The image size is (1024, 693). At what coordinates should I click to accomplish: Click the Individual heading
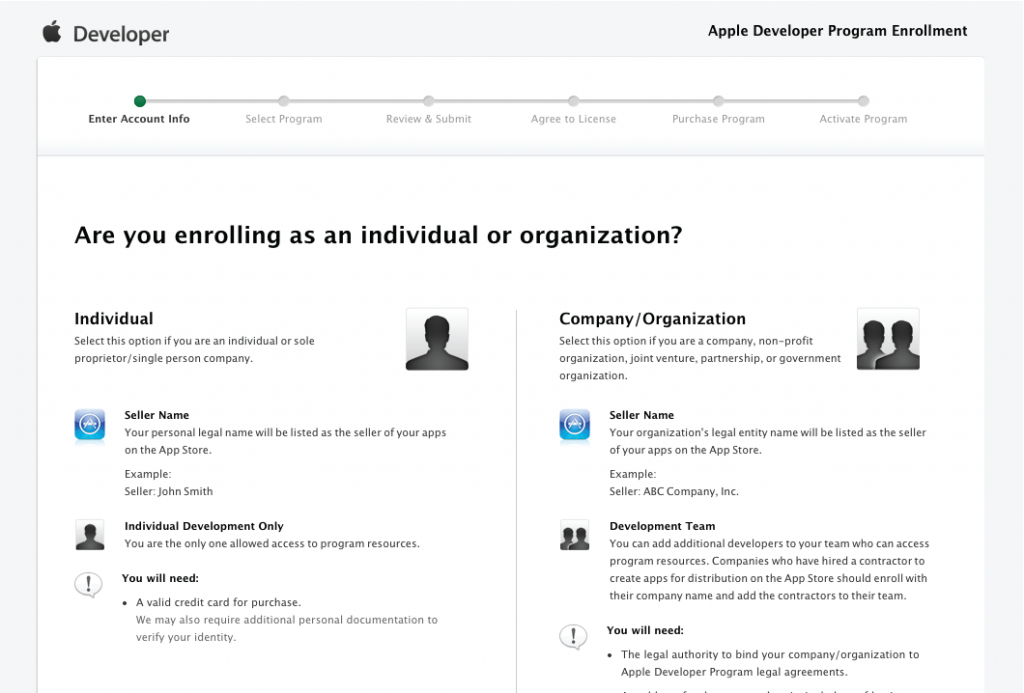click(114, 319)
